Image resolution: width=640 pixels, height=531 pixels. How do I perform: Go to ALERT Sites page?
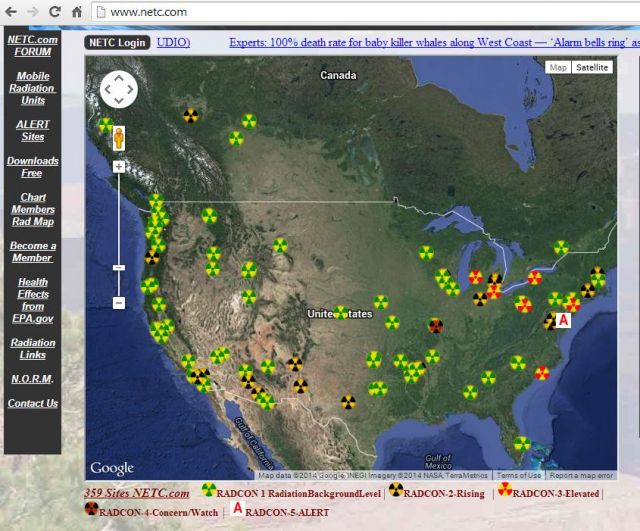[32, 130]
